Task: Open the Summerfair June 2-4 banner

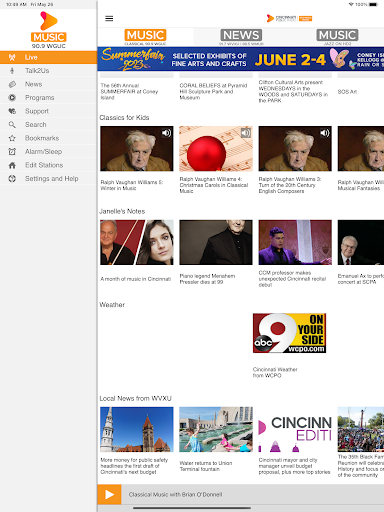Action: click(x=241, y=59)
